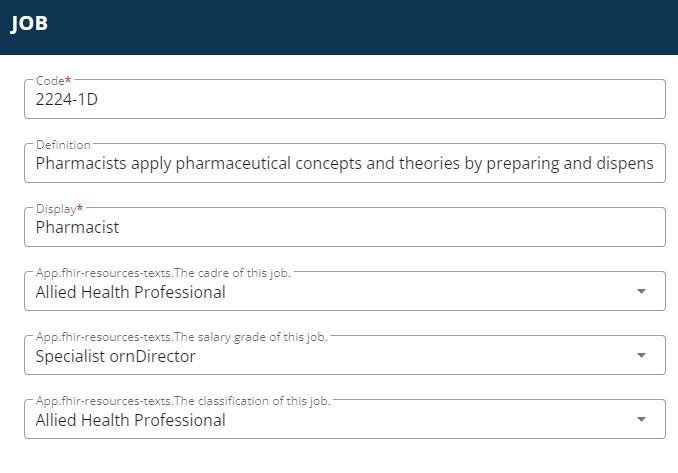This screenshot has width=678, height=473.
Task: Click inside the Code input field
Action: tap(345, 99)
